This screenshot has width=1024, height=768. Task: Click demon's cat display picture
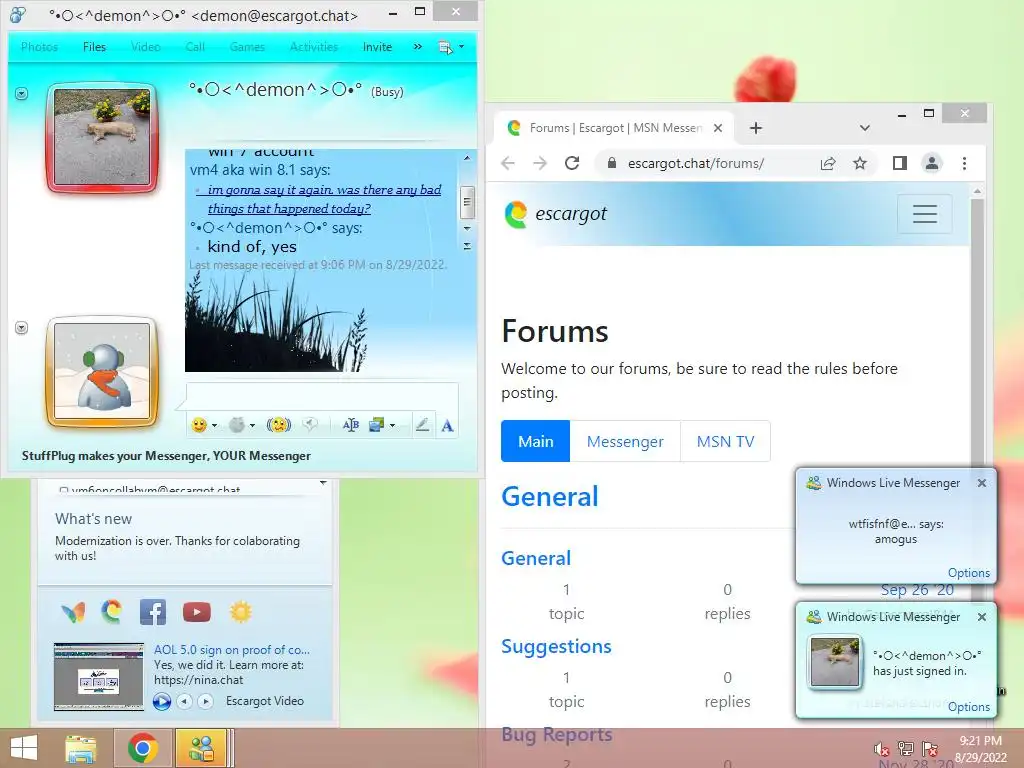click(x=102, y=138)
